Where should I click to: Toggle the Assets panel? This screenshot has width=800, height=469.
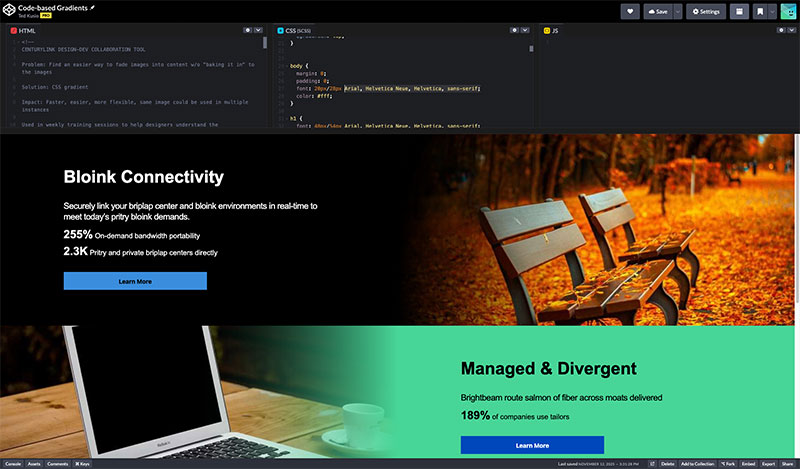(34, 464)
